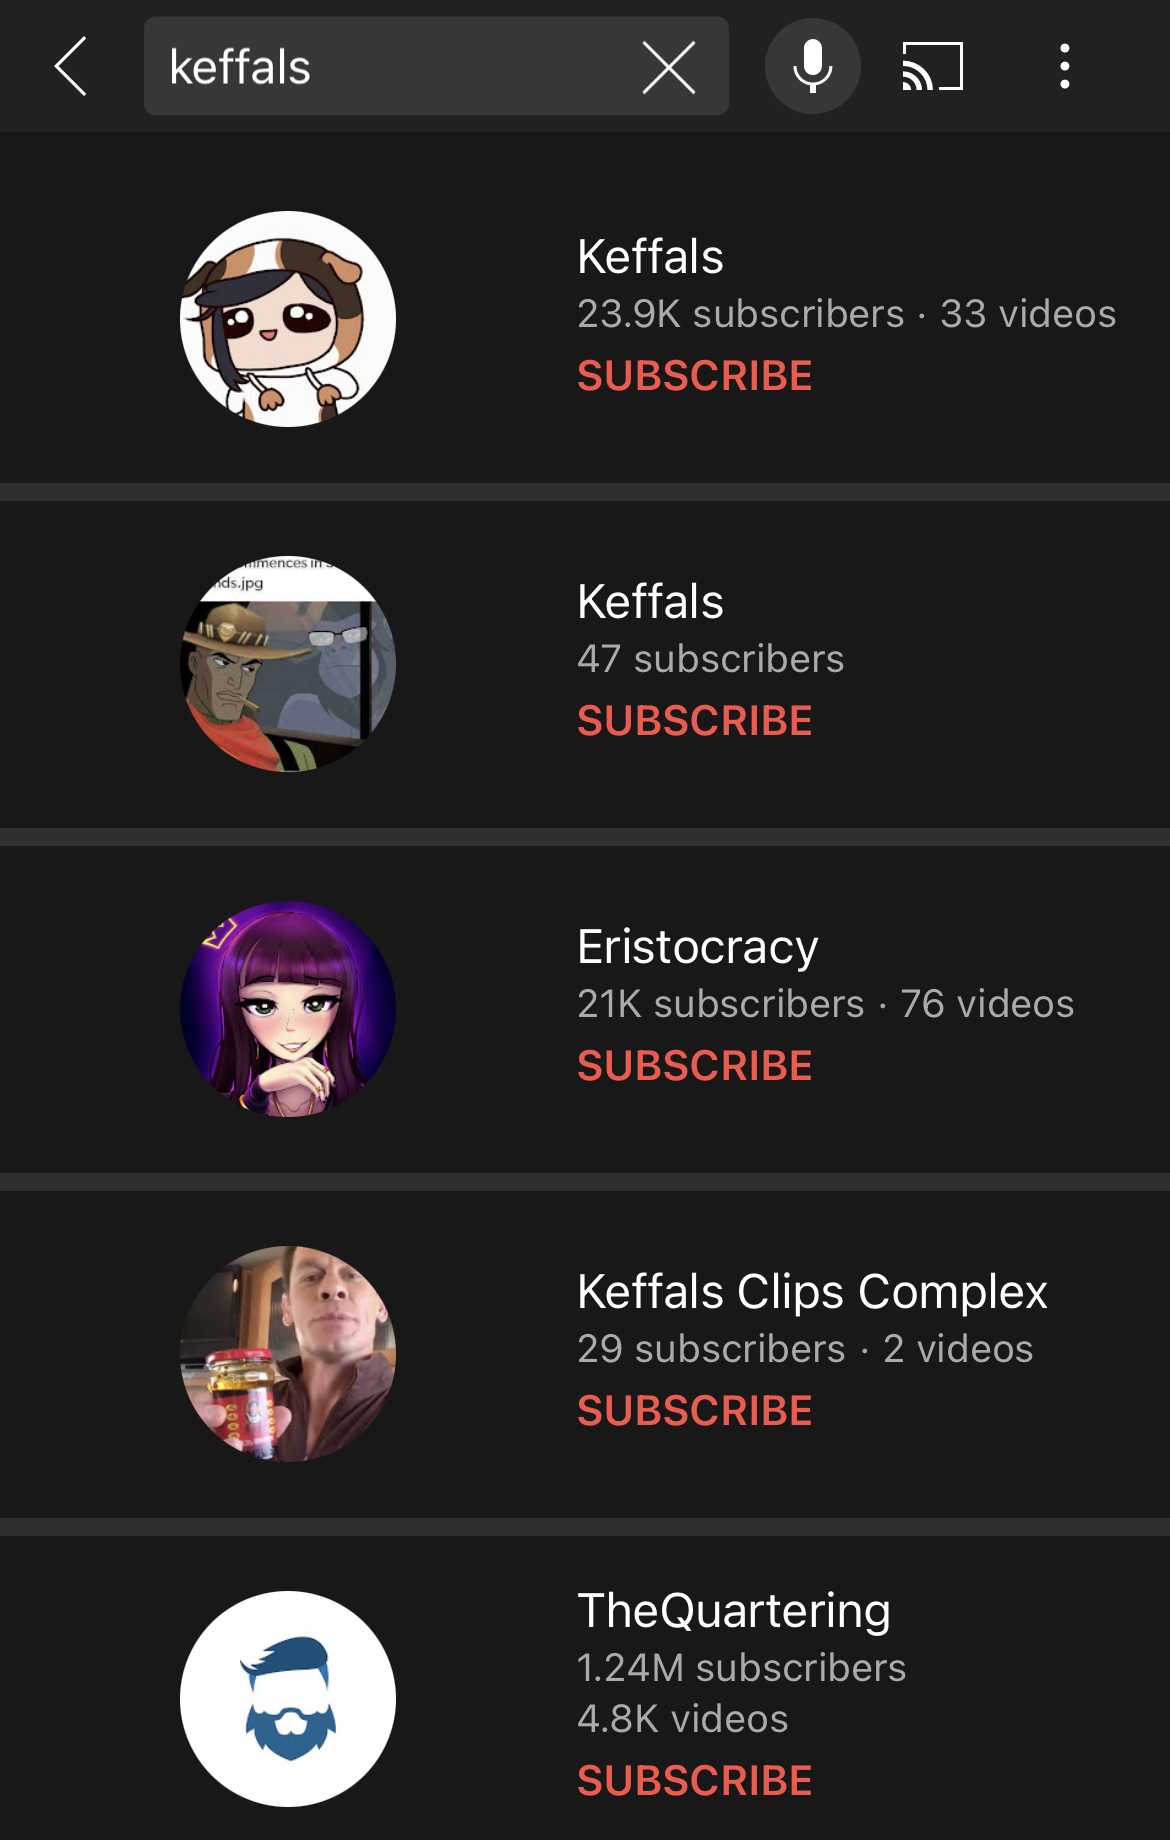Open TheQuartering channel title
Viewport: 1170px width, 1840px height.
pos(734,1611)
